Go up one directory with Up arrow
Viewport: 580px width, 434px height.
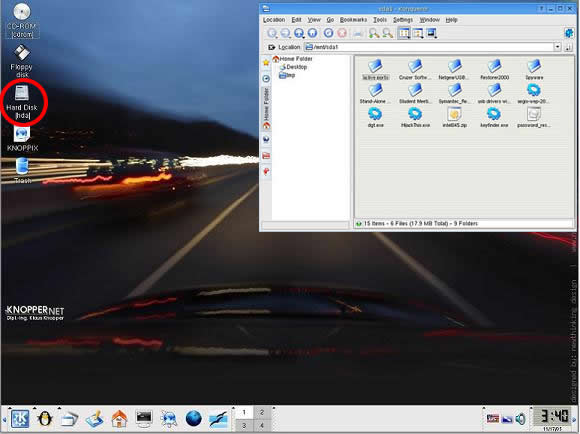pos(299,33)
